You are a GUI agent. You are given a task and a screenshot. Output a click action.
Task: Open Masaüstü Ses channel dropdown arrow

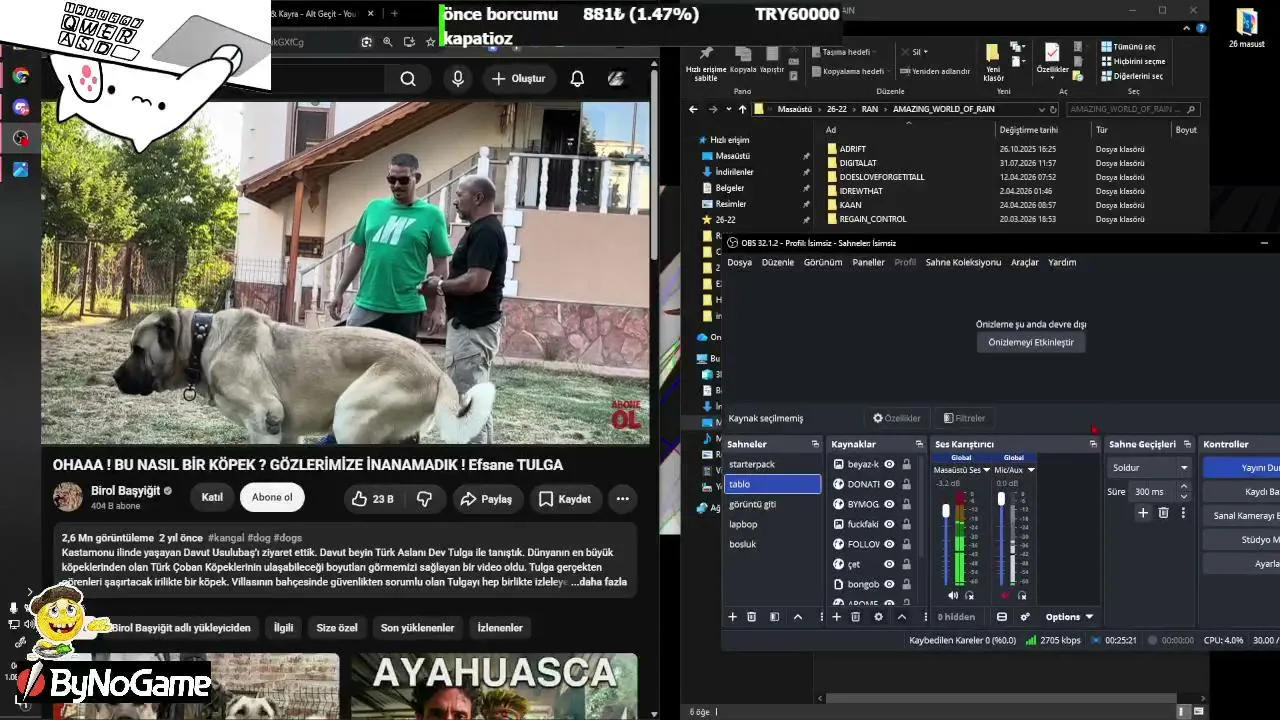tap(987, 470)
